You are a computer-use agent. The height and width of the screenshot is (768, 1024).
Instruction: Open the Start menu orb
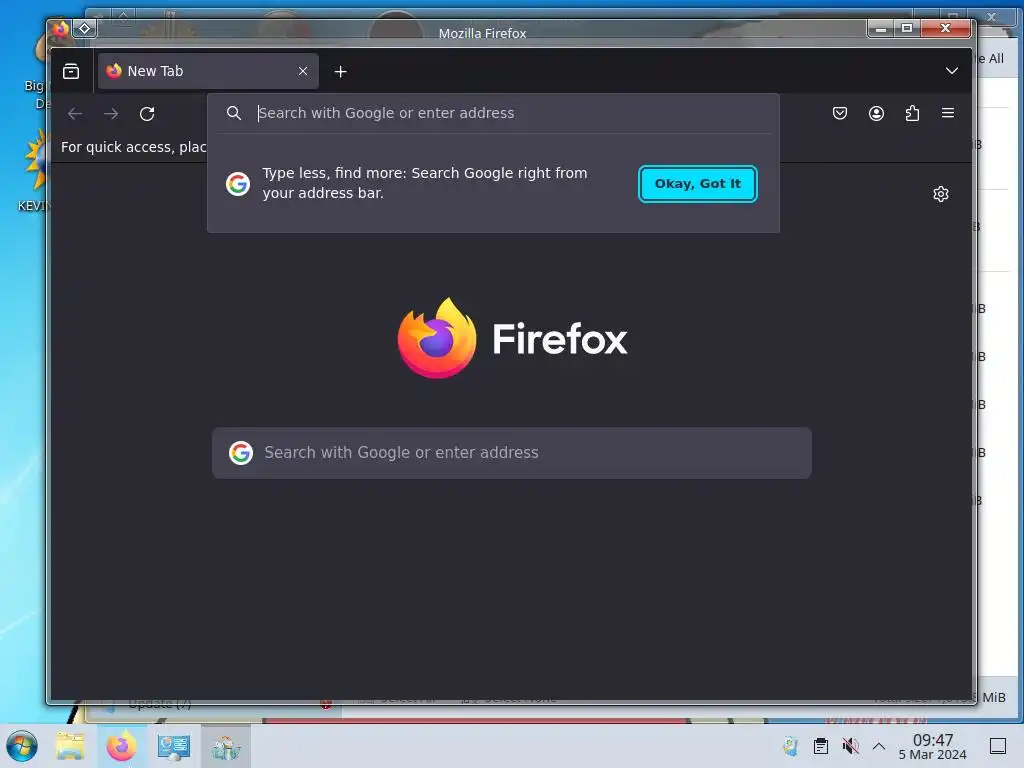click(x=22, y=746)
